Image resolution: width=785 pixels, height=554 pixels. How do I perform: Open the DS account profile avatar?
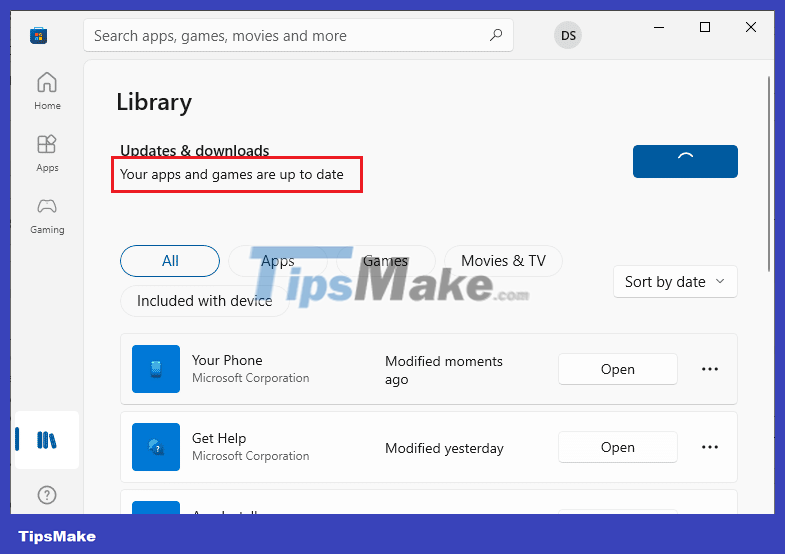click(568, 36)
